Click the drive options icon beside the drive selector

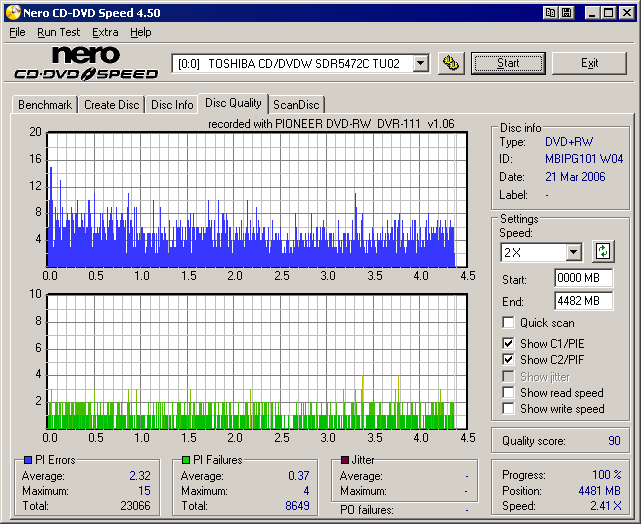(451, 63)
